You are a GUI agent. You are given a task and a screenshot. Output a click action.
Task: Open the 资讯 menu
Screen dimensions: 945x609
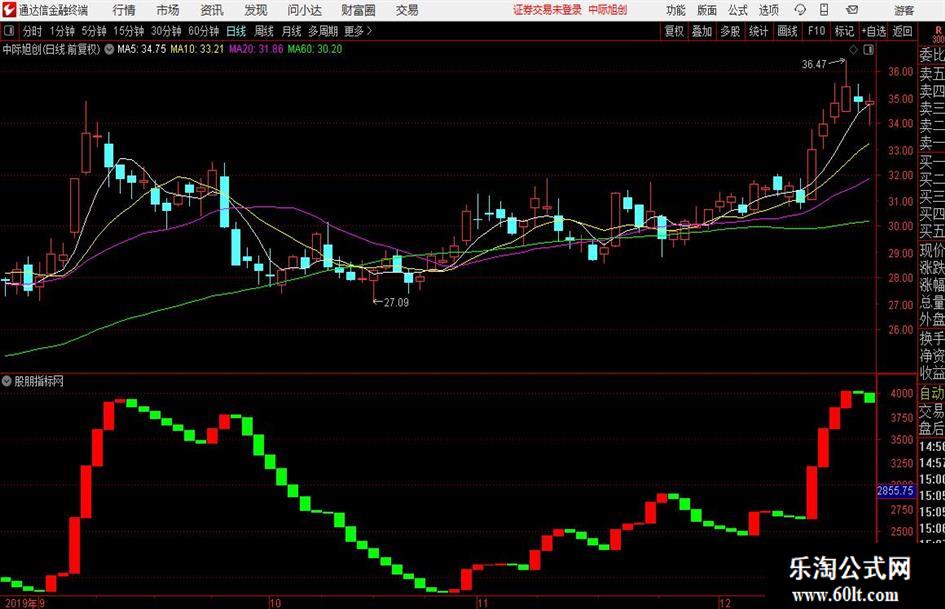212,10
